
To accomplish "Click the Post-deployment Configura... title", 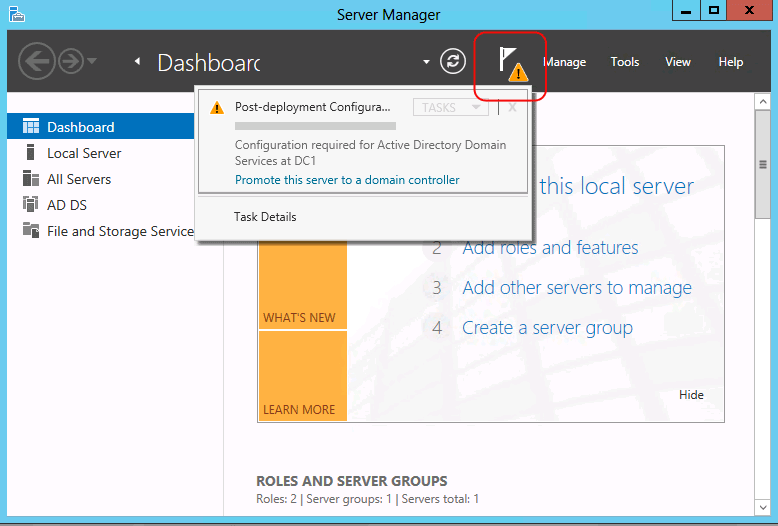I will (313, 107).
